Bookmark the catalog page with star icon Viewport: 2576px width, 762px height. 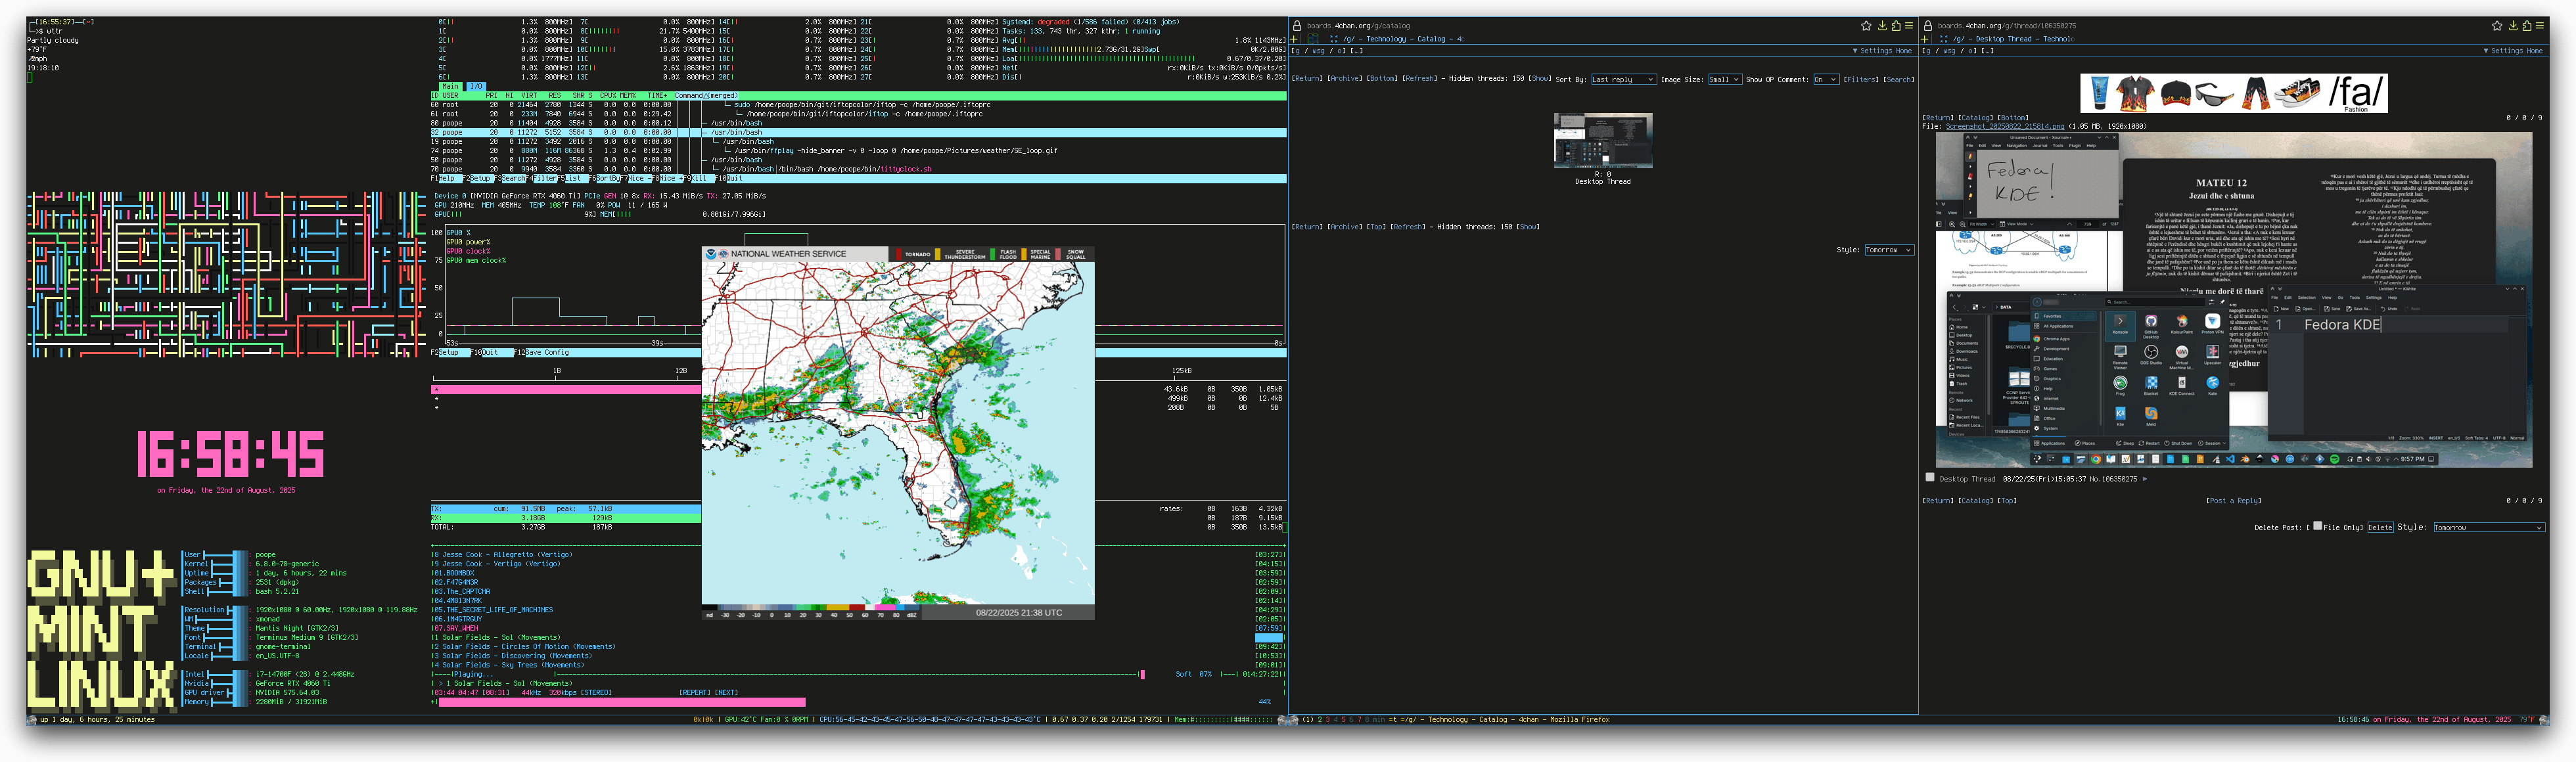[1866, 26]
